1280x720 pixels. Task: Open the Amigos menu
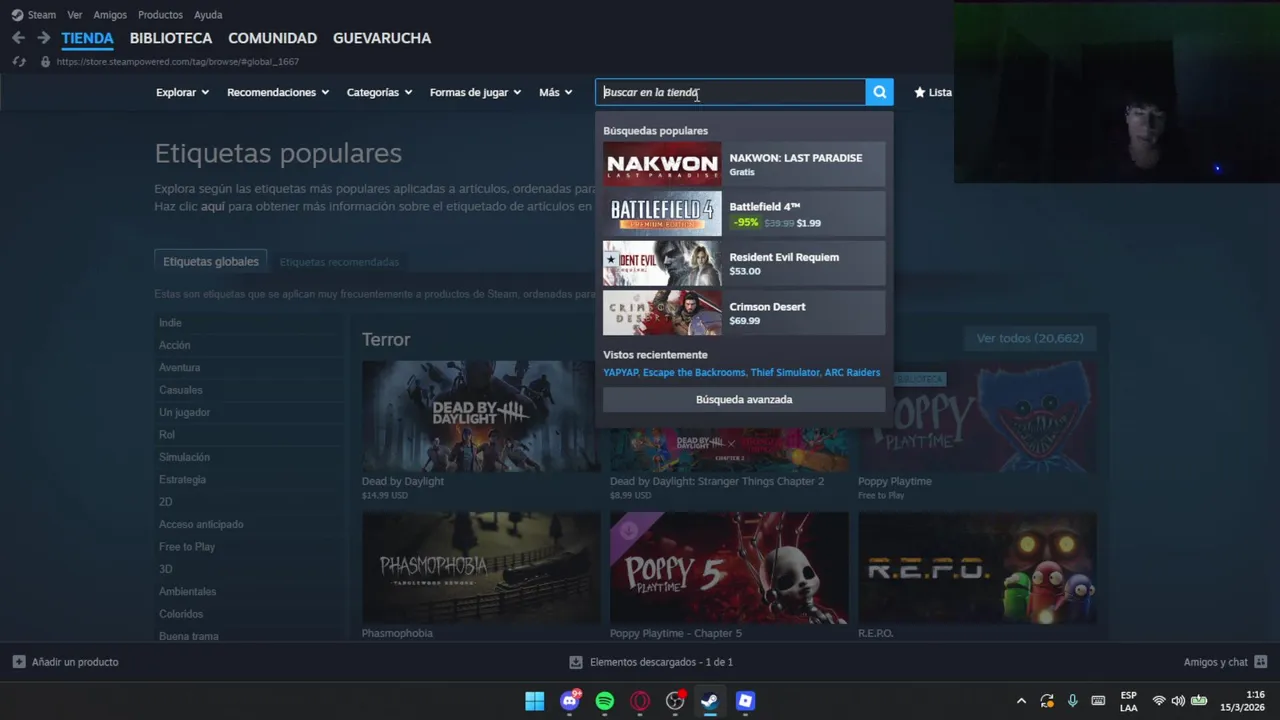pyautogui.click(x=110, y=15)
